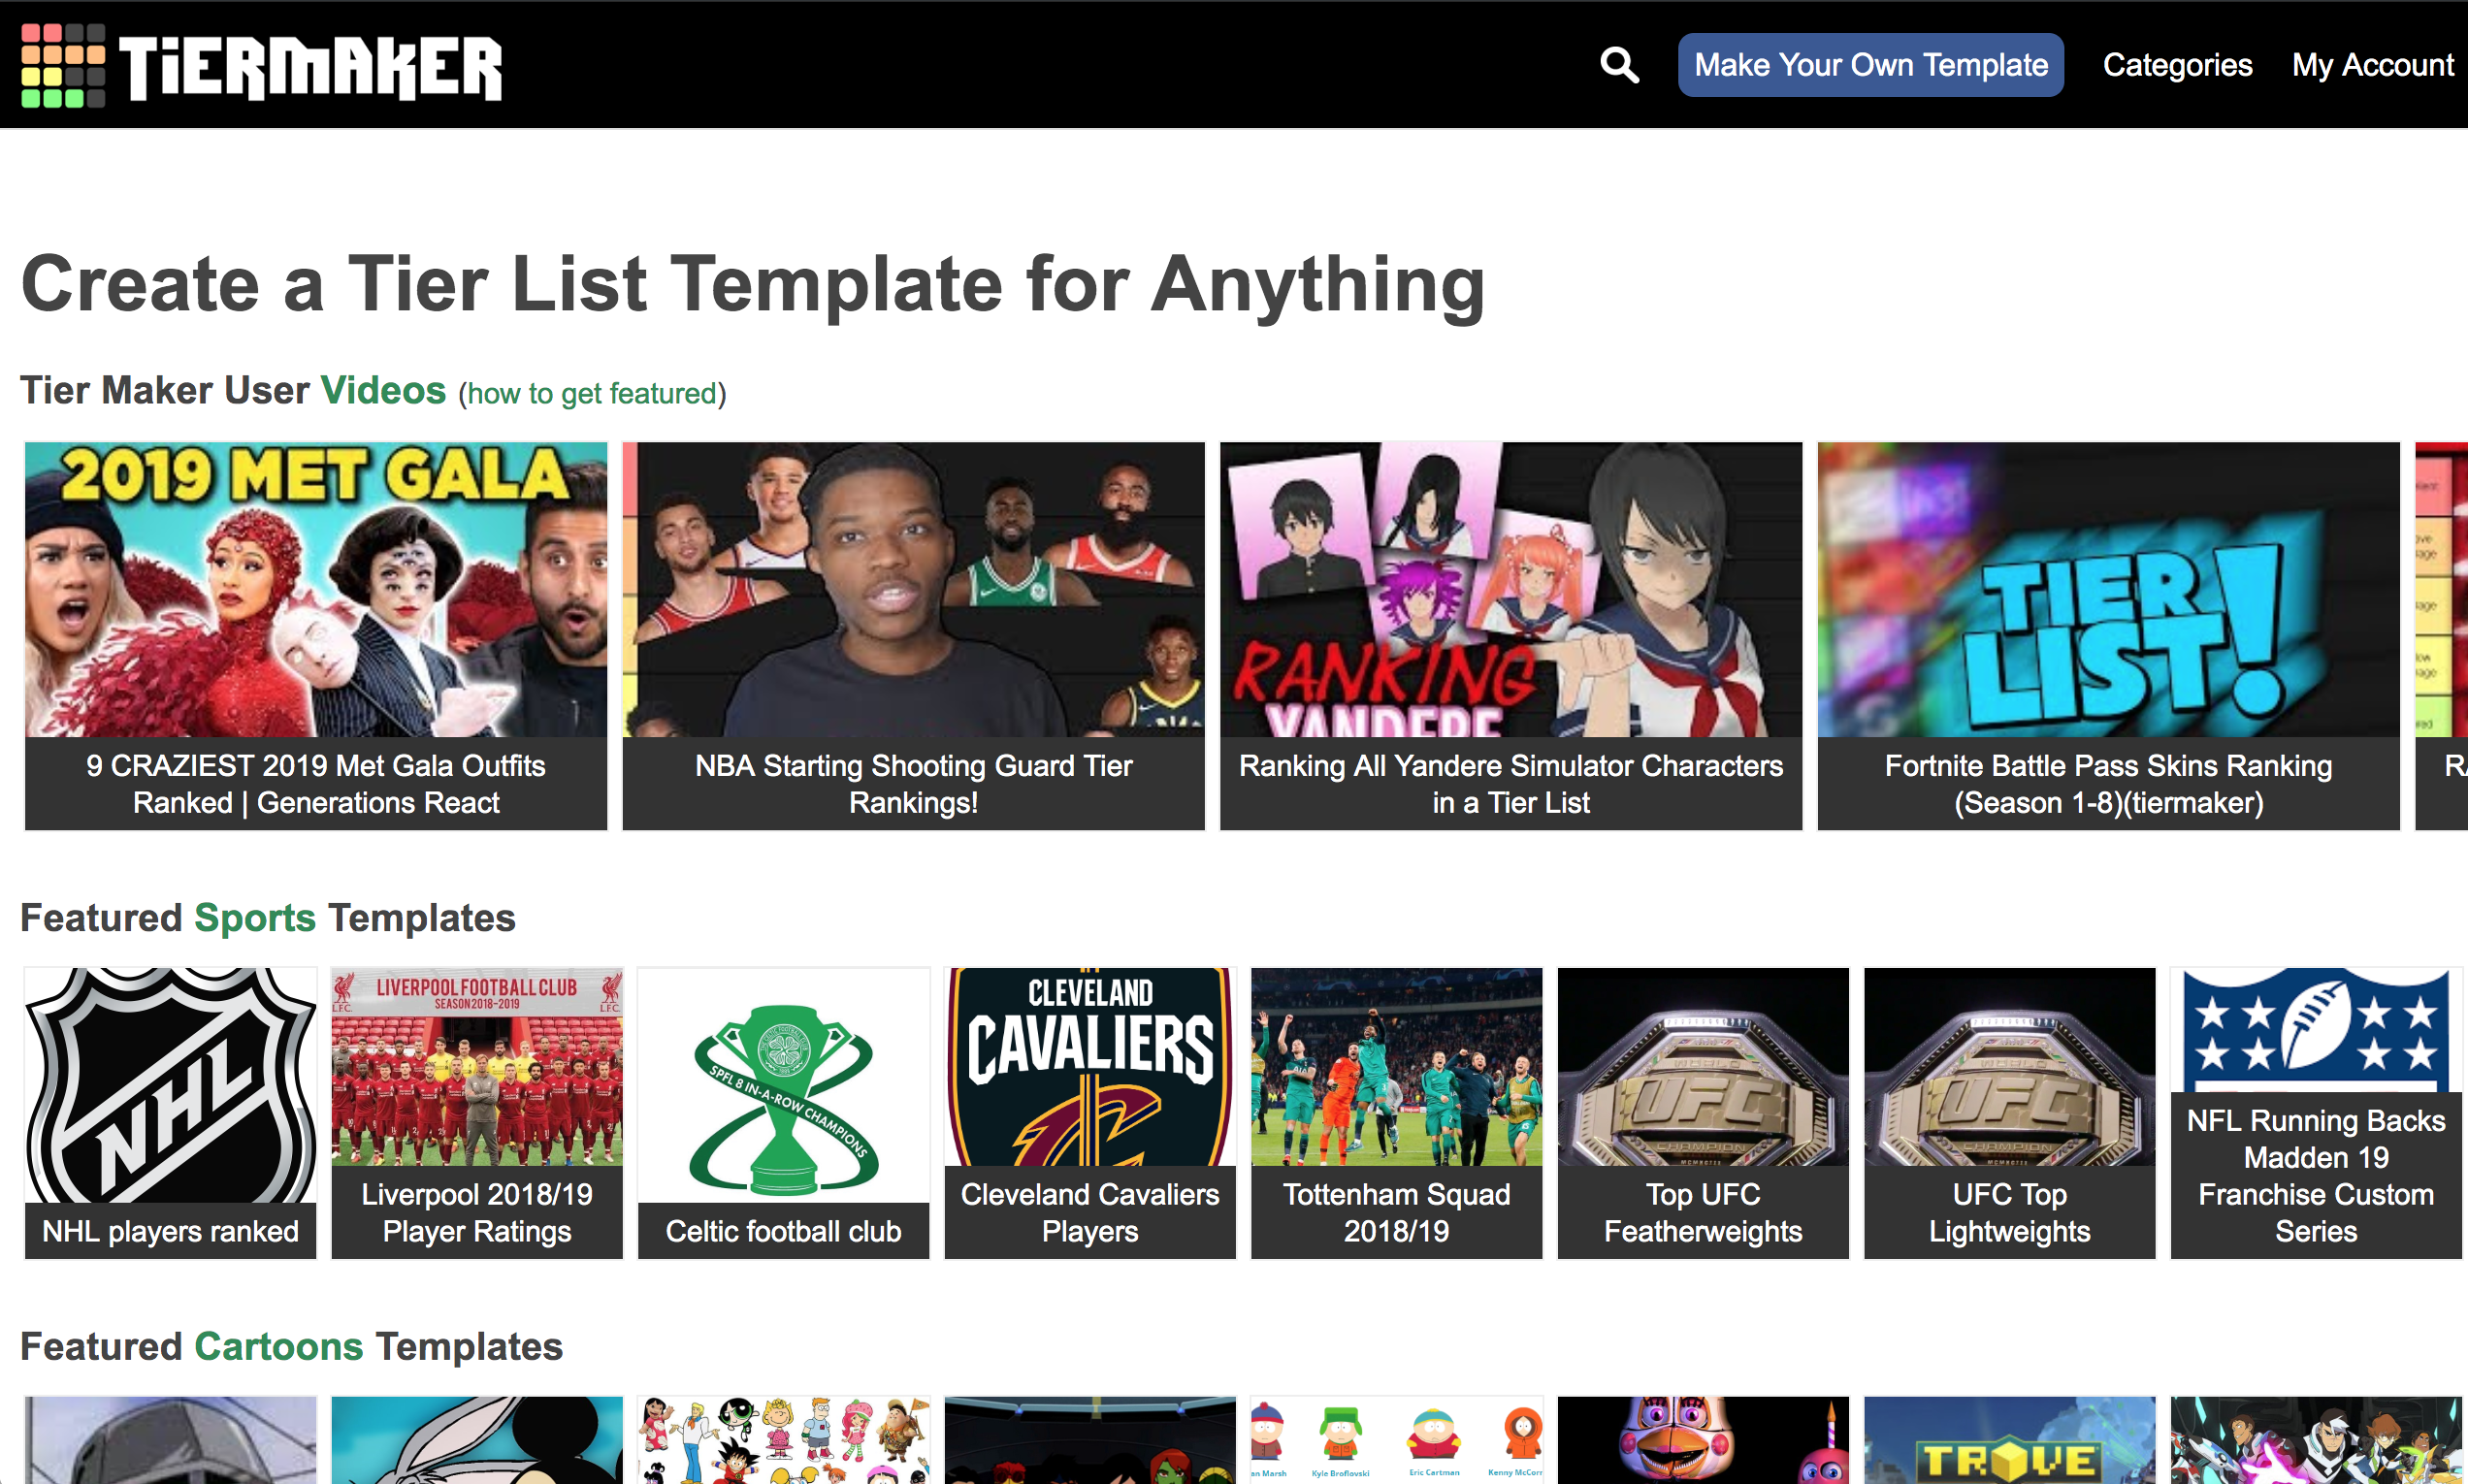
Task: Open the Cleveland Cavaliers logo template
Action: (x=1090, y=1067)
